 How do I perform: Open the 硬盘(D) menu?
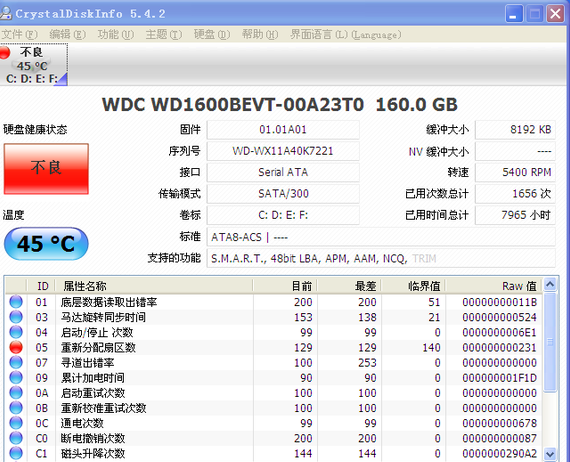pos(212,35)
